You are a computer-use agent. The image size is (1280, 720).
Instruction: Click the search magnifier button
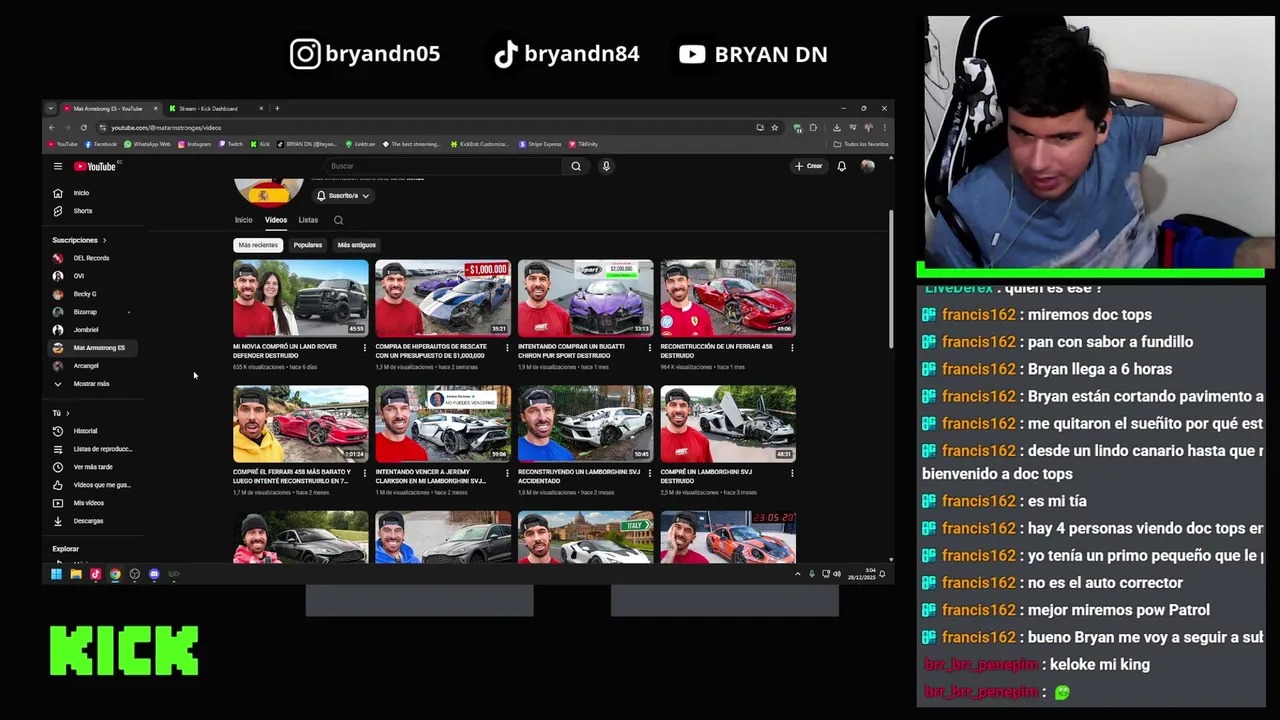(576, 166)
